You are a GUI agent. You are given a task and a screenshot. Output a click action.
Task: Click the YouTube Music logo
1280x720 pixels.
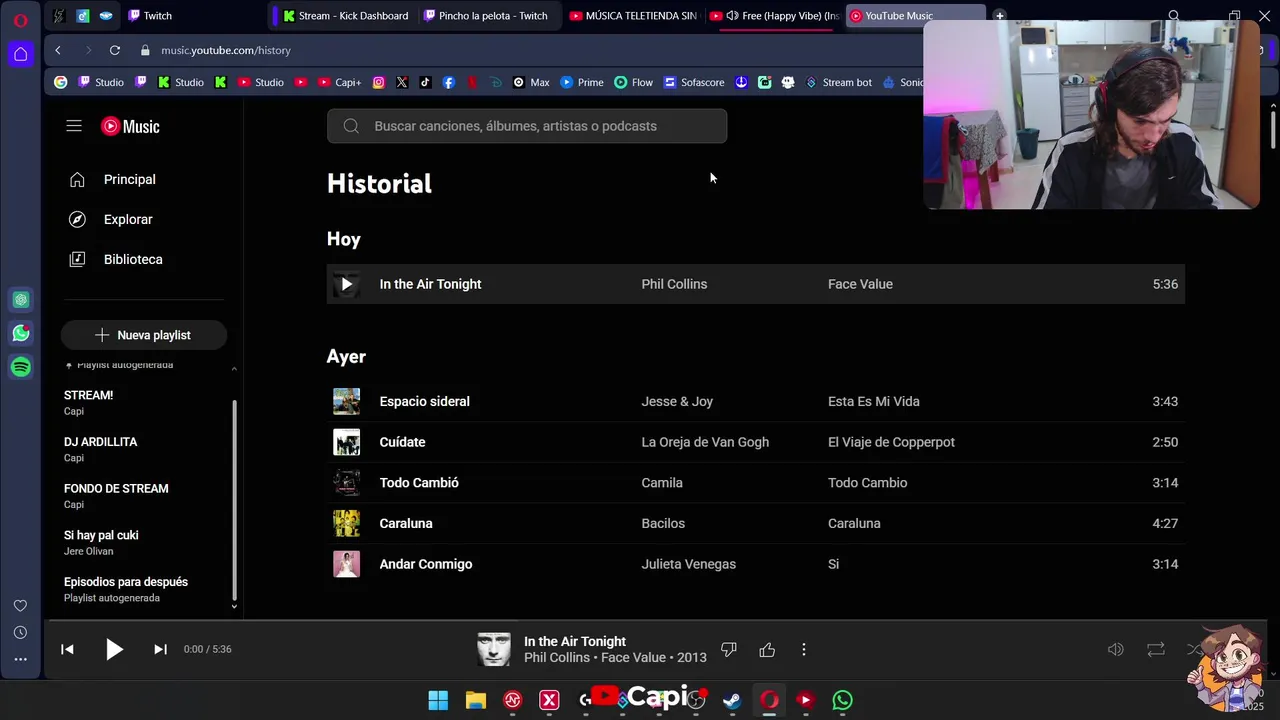pos(130,126)
